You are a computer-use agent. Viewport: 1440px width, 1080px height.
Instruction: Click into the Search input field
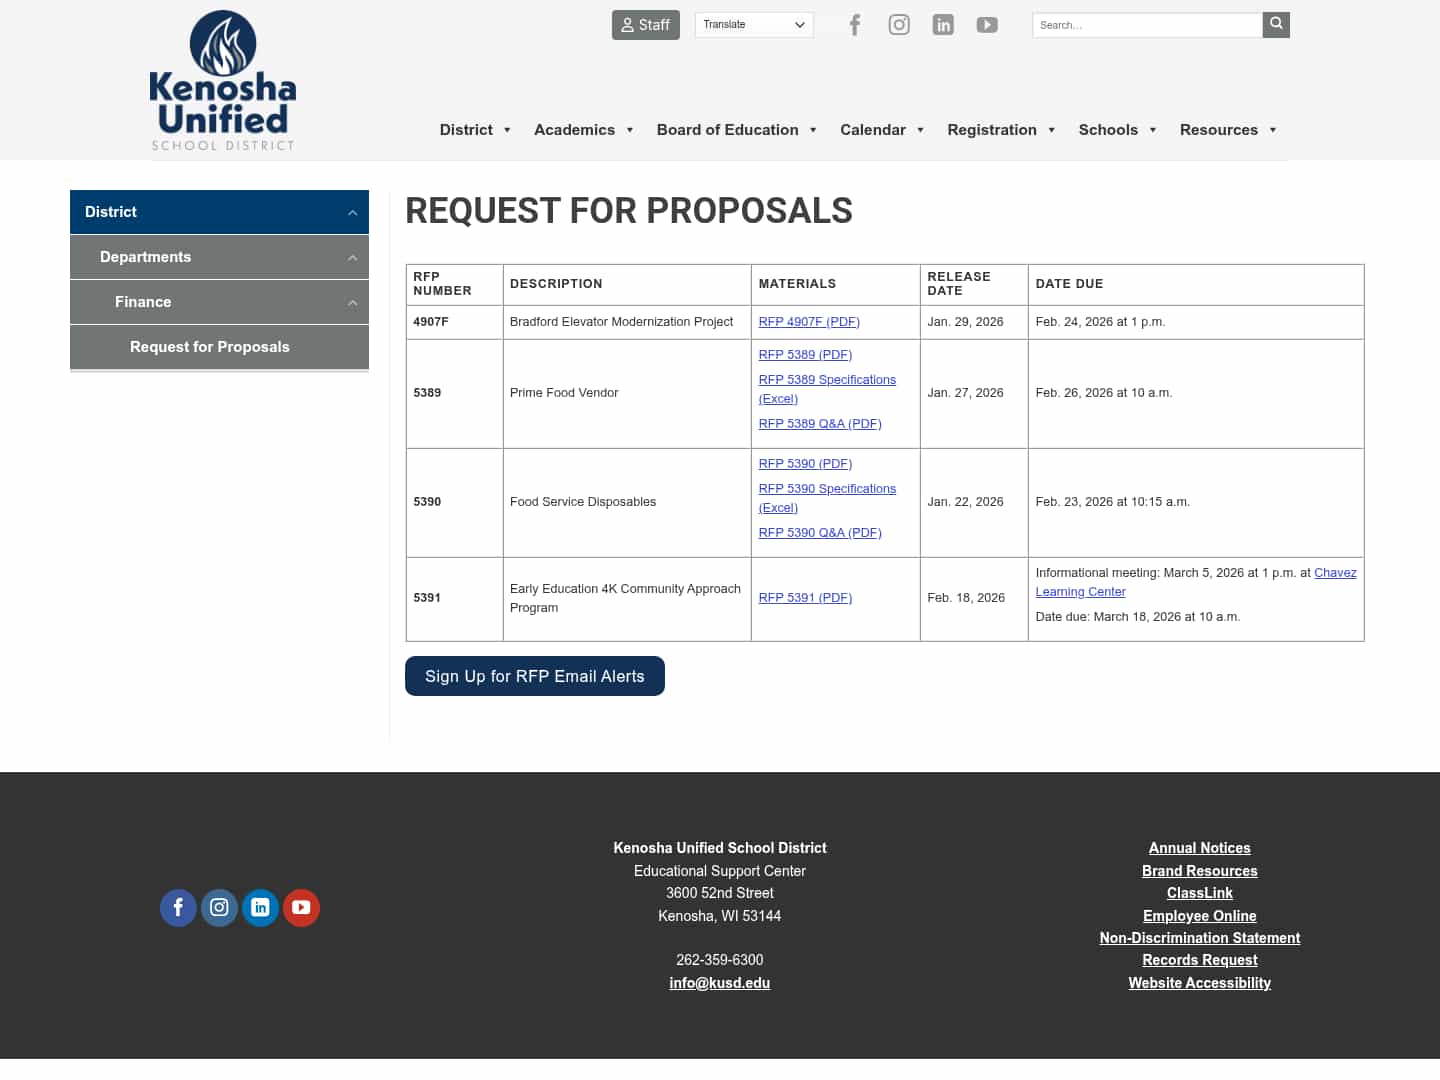point(1147,25)
